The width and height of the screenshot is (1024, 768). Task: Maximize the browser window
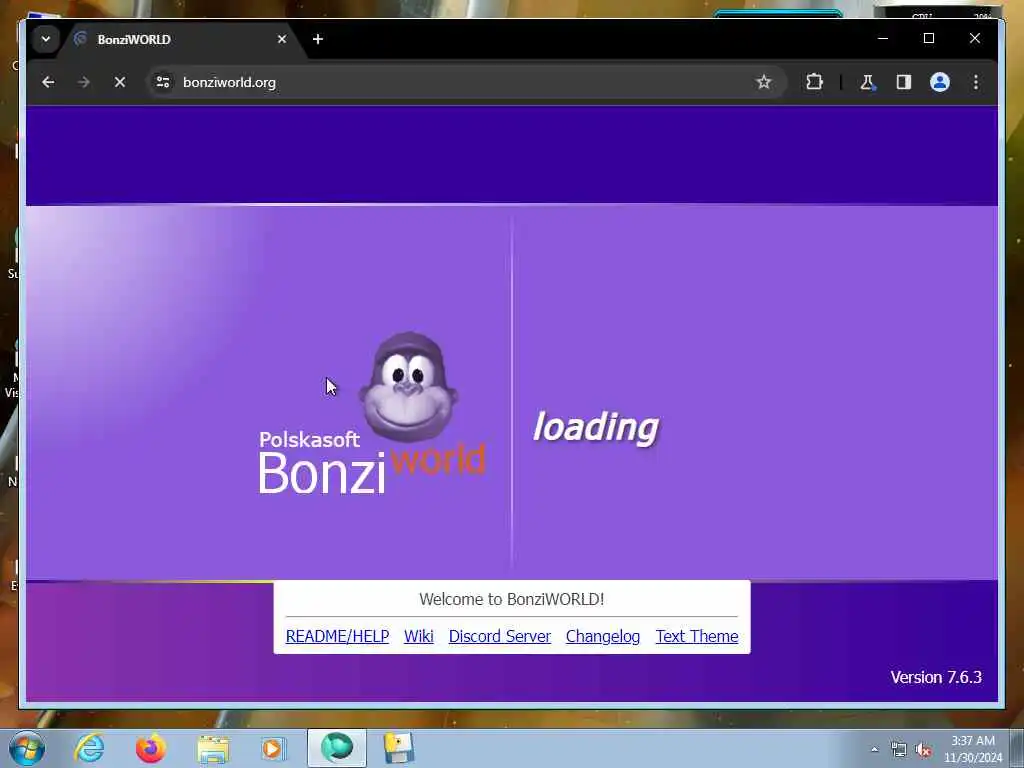pyautogui.click(x=929, y=39)
